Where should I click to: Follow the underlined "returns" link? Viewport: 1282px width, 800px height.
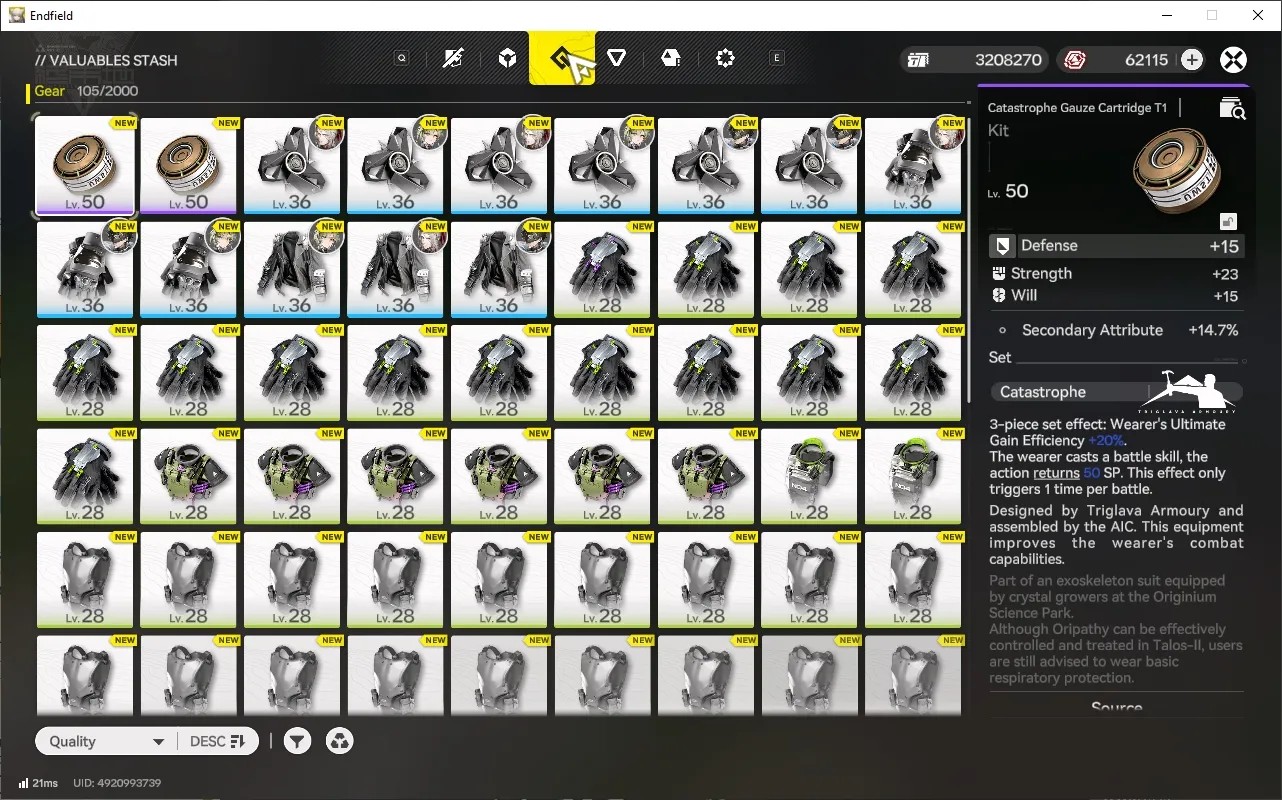[1056, 473]
